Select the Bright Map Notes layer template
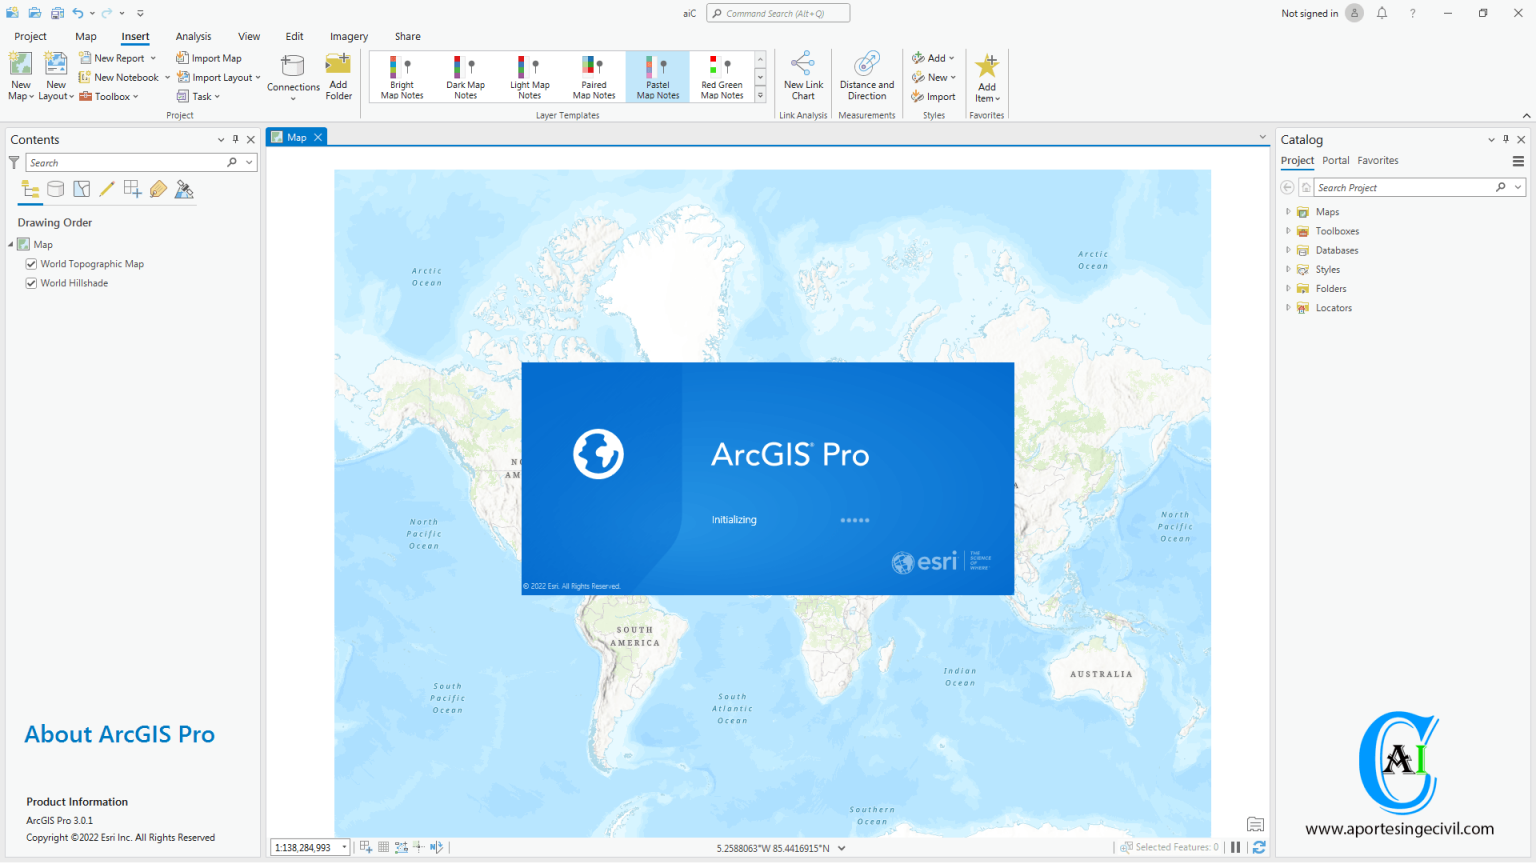This screenshot has width=1536, height=864. (401, 76)
